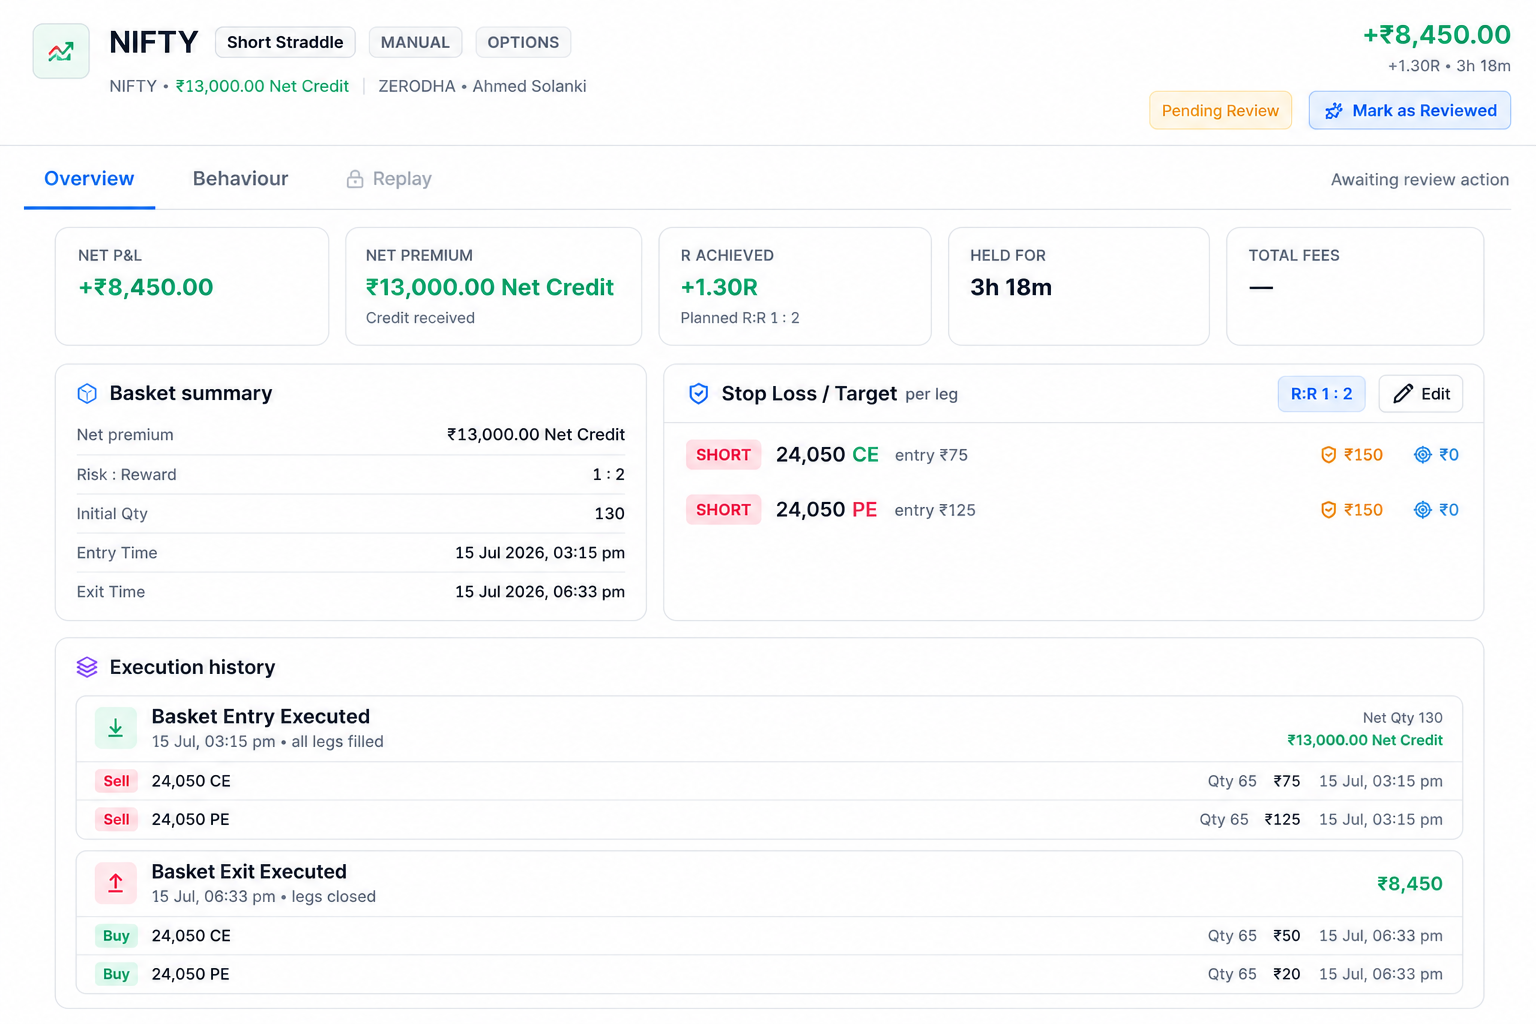Click the shield icon beside Stop Loss / Target
The height and width of the screenshot is (1024, 1536).
point(699,394)
